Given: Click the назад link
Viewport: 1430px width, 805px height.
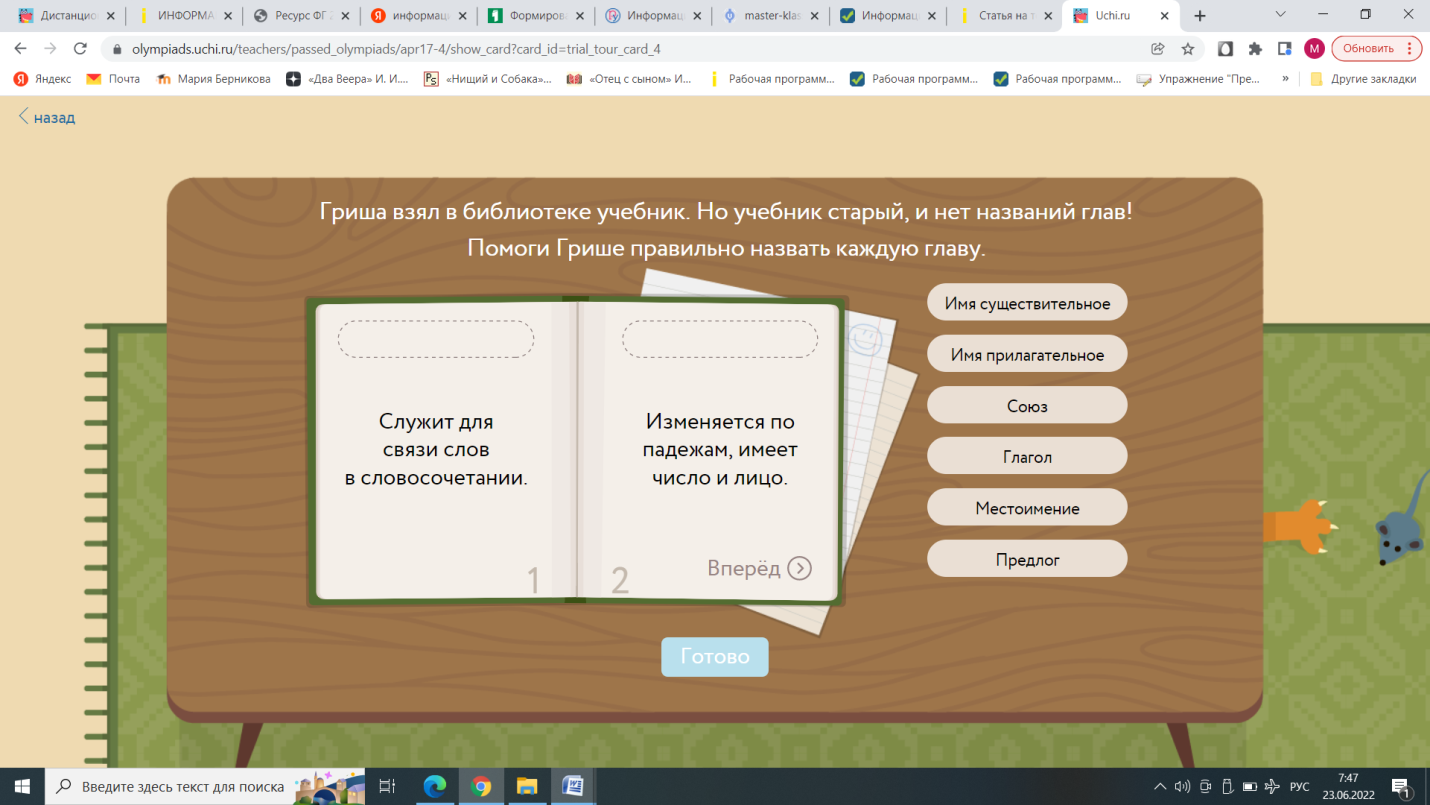Looking at the screenshot, I should pyautogui.click(x=47, y=117).
